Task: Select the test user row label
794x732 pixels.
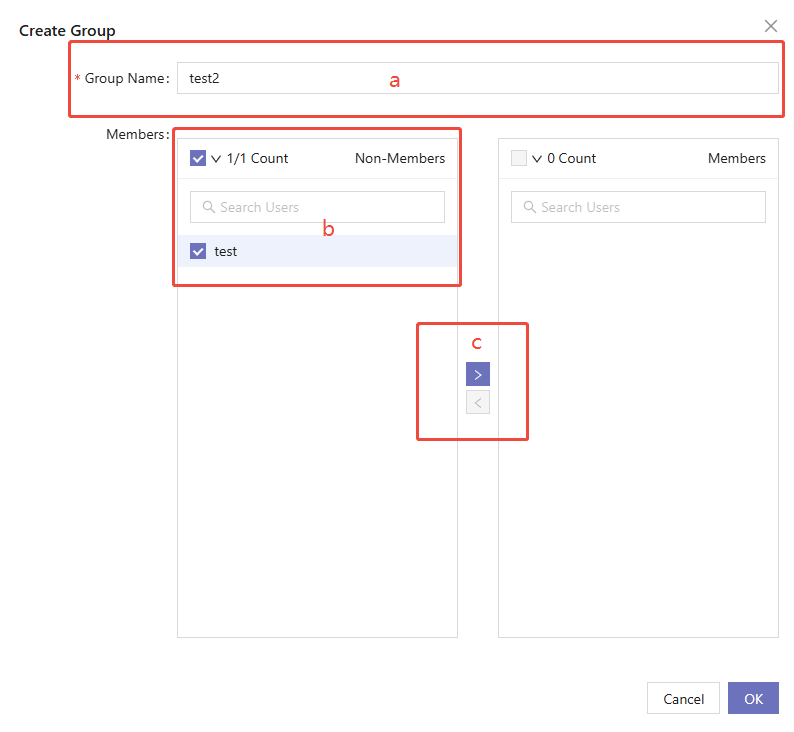Action: [x=226, y=251]
